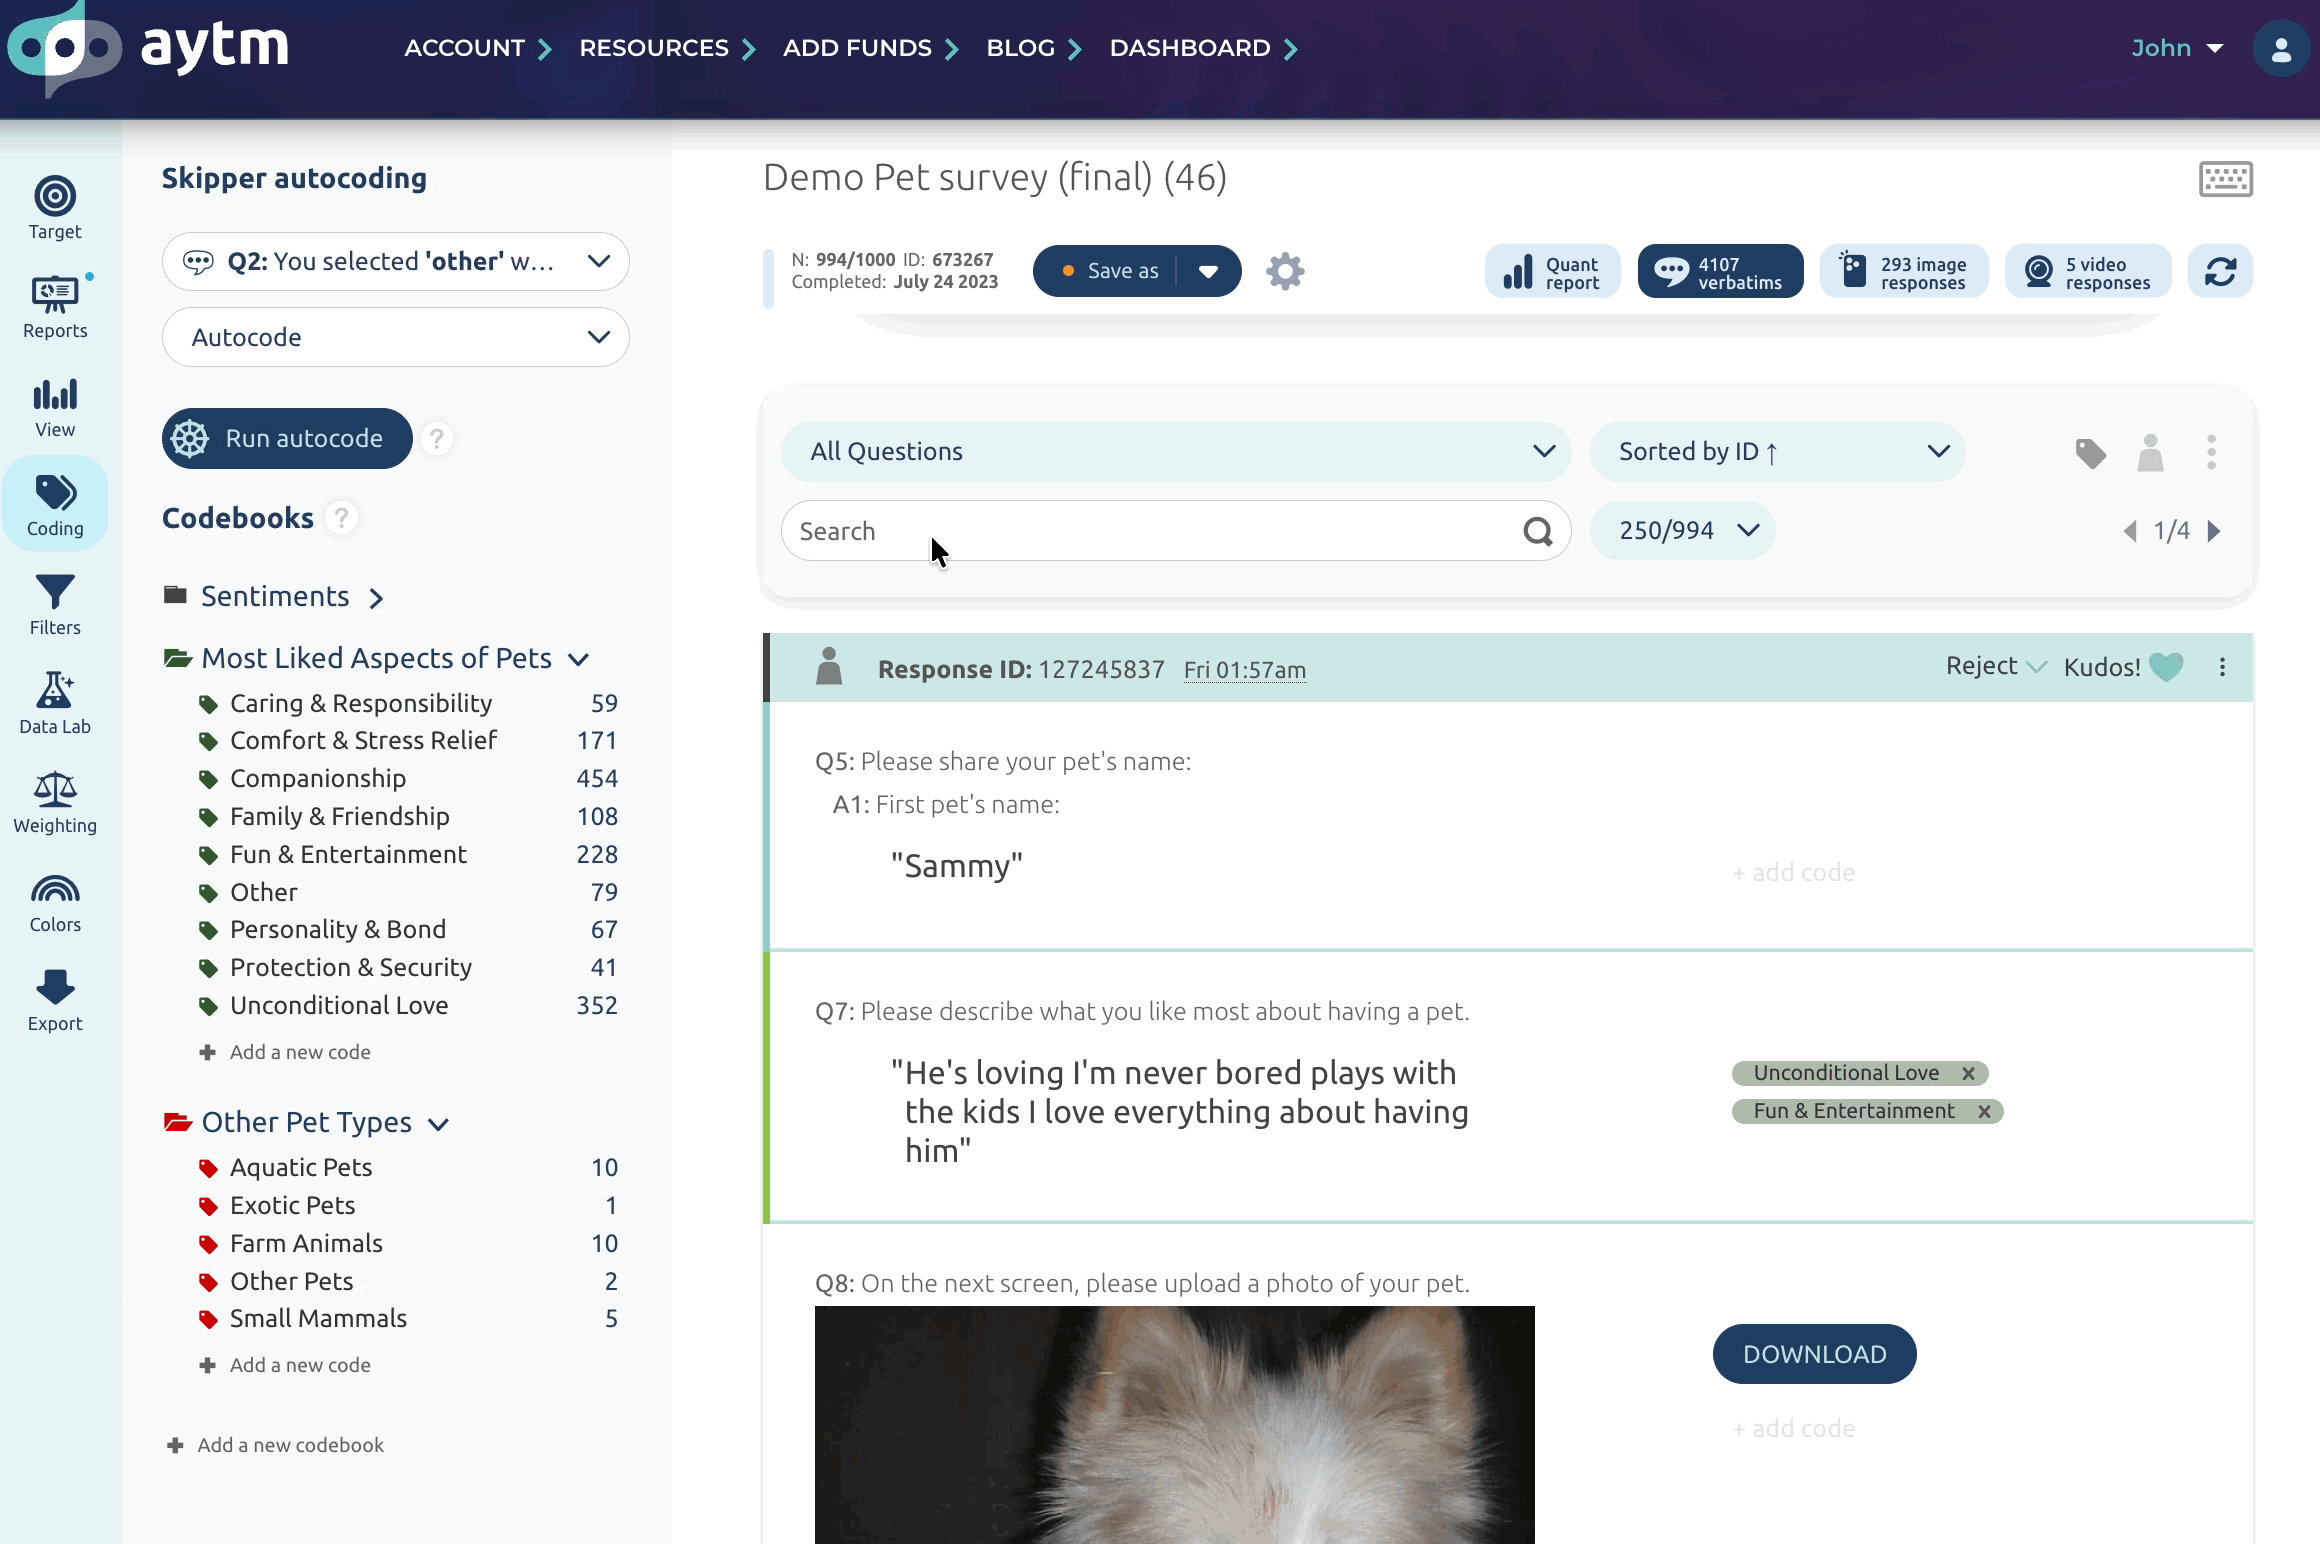Open the View charts sidebar icon
This screenshot has height=1544, width=2320.
pyautogui.click(x=55, y=407)
